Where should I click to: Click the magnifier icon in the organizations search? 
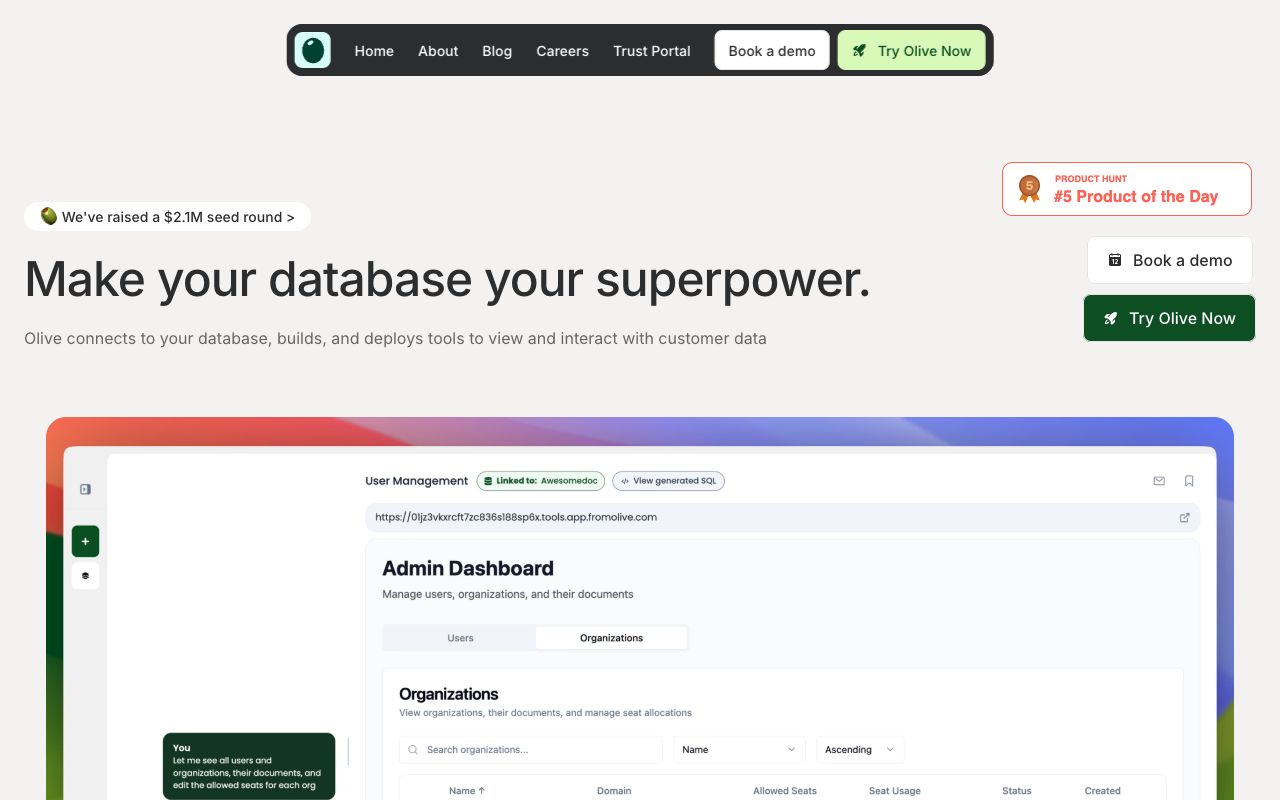click(x=412, y=749)
